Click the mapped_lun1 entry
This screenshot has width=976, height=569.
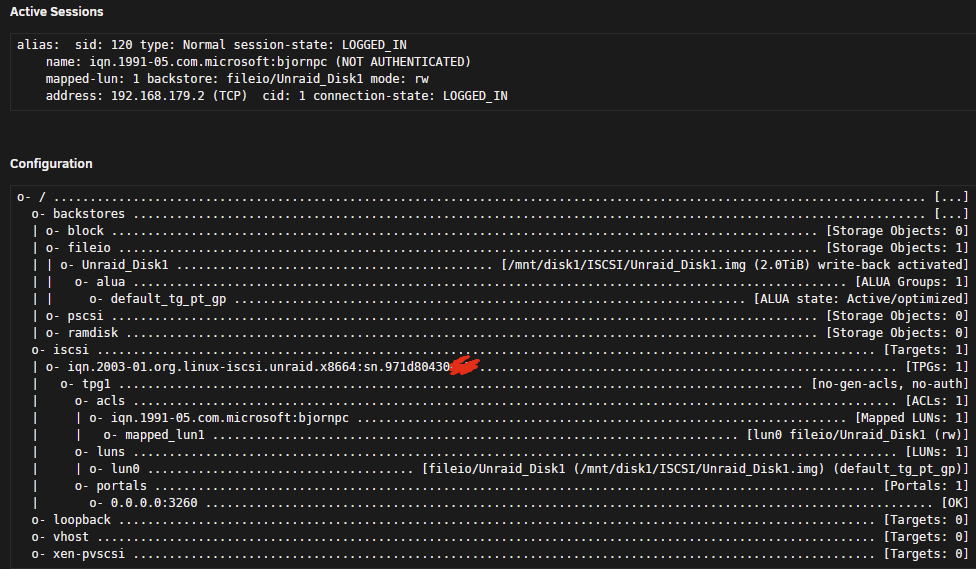point(164,435)
